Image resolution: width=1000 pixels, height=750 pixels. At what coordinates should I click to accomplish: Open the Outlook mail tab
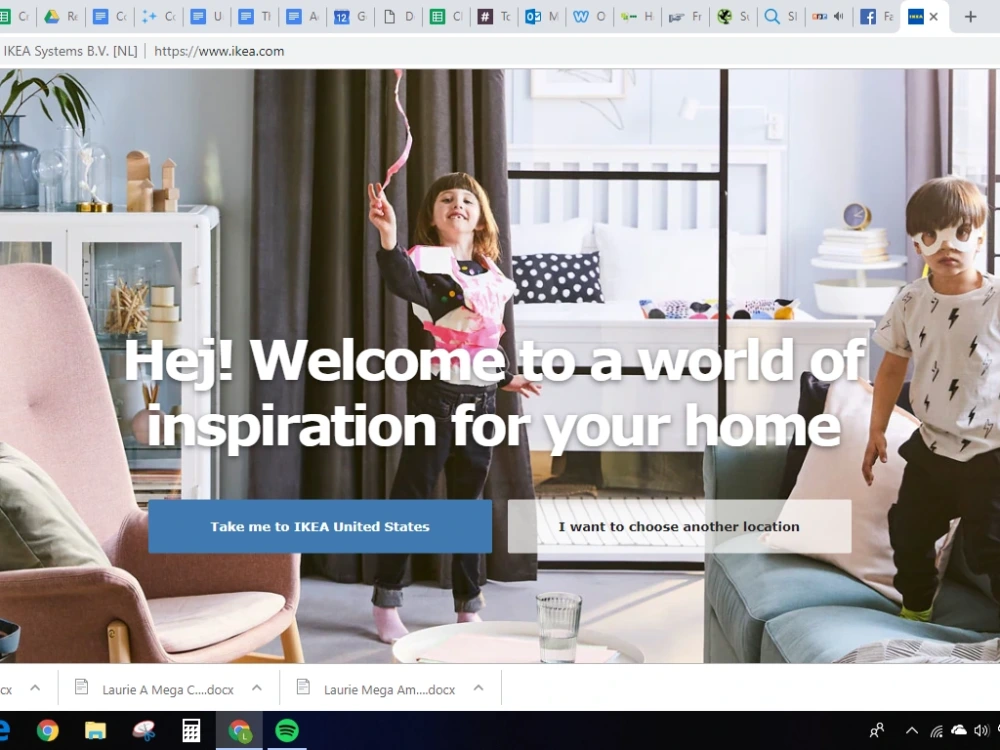pos(542,17)
